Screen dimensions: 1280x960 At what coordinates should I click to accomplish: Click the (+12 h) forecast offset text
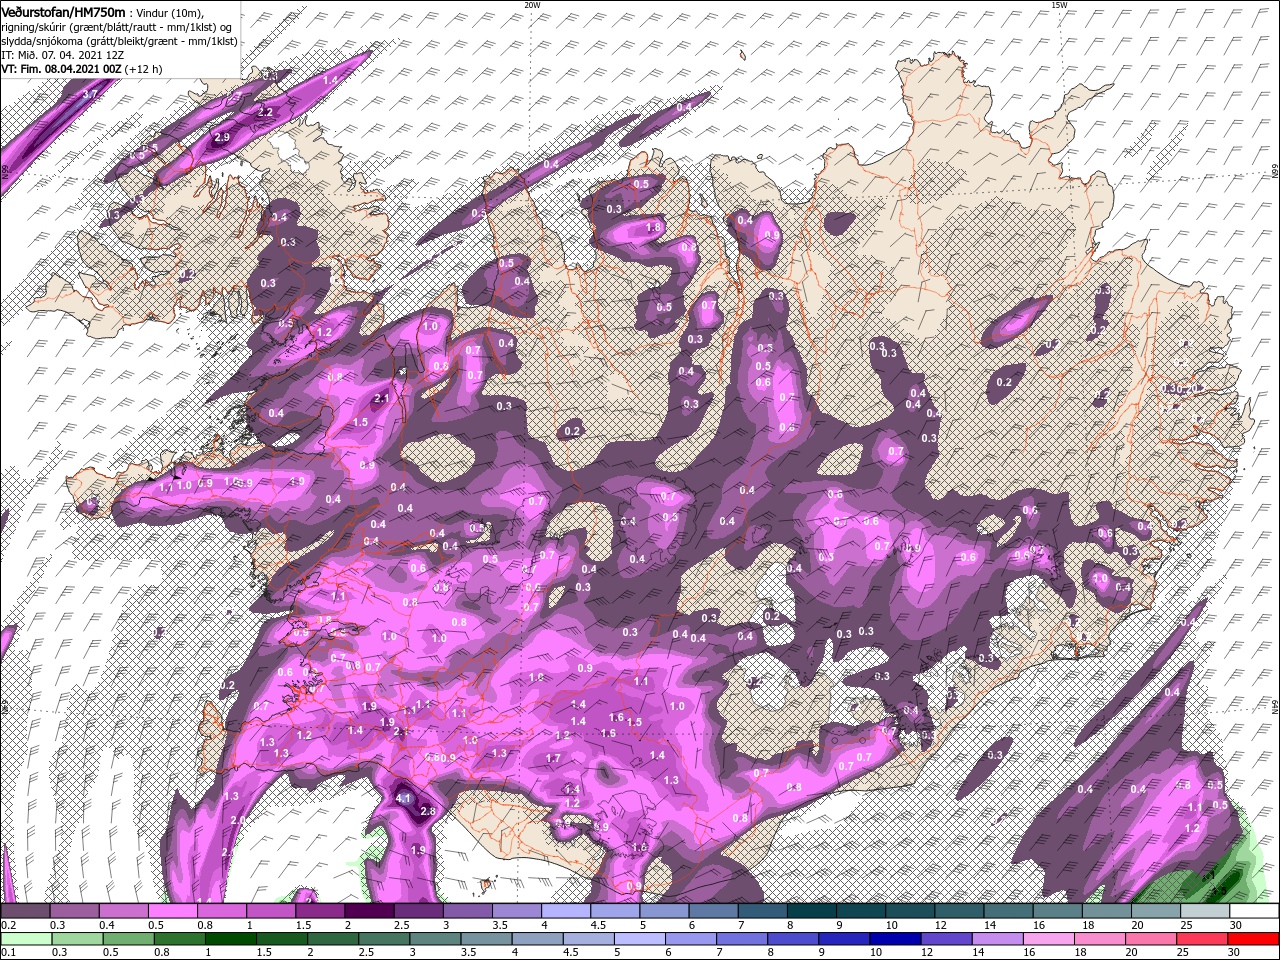[x=144, y=69]
